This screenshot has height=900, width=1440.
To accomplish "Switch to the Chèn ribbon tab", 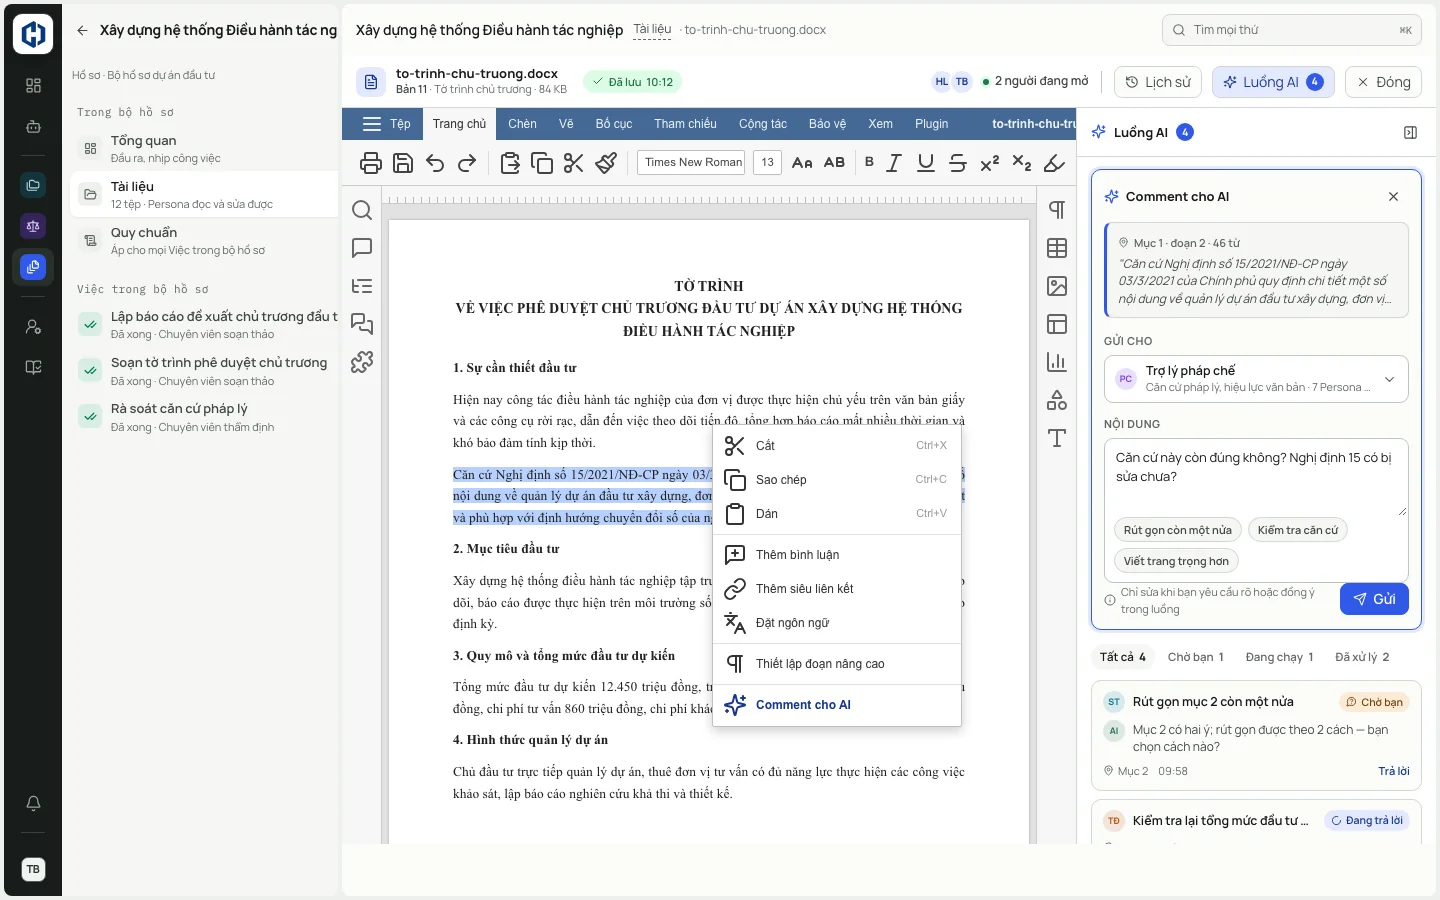I will [522, 124].
